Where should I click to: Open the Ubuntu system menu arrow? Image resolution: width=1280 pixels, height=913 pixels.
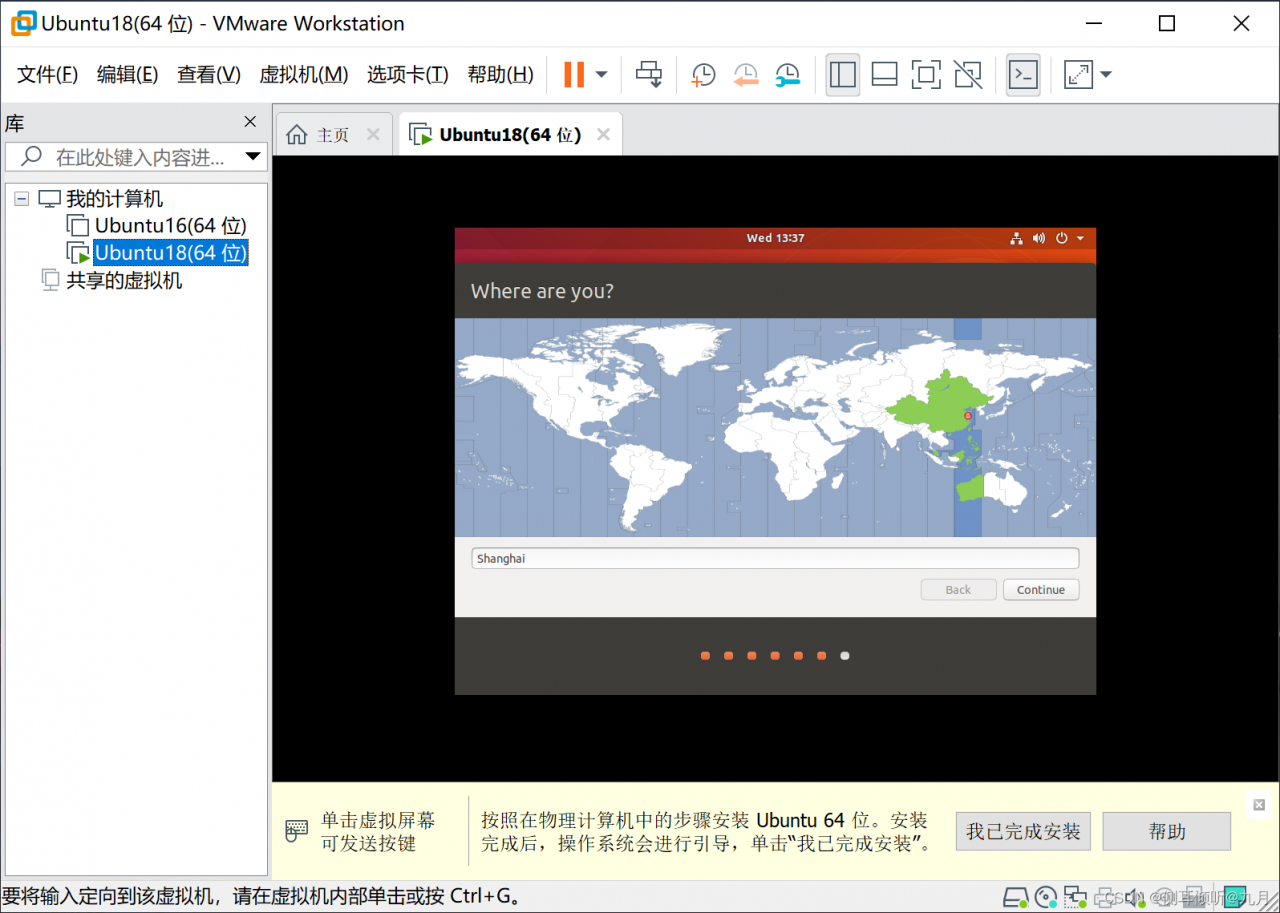tap(1081, 238)
